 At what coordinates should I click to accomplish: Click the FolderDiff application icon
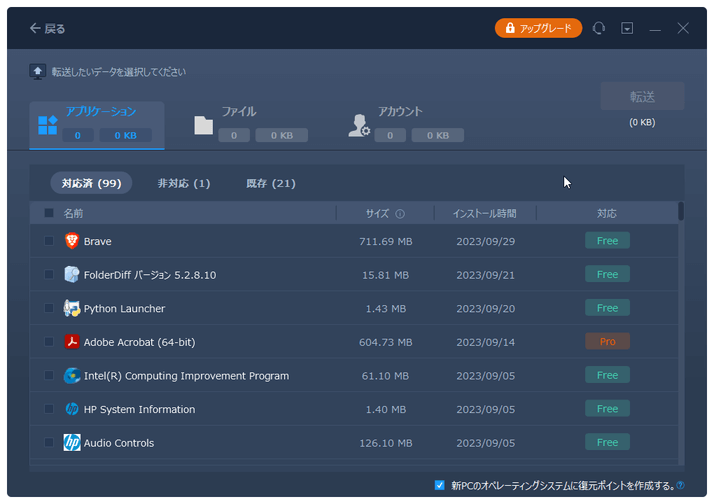pos(72,275)
